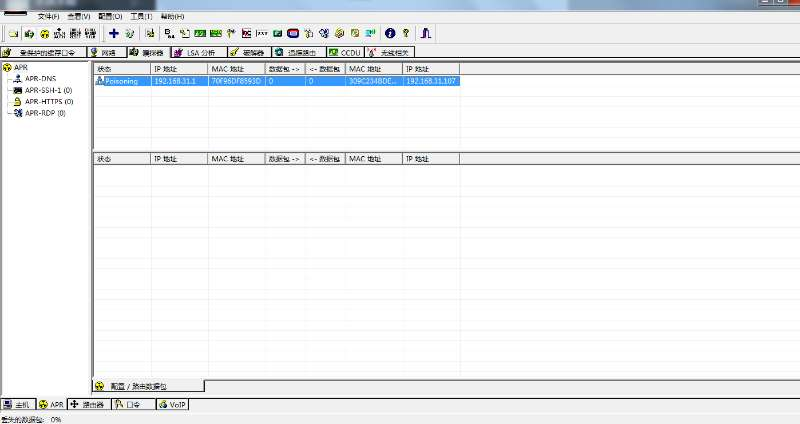Screen dimensions: 800x424
Task: Click the 70F96DF8593D MAC address cell
Action: (237, 81)
